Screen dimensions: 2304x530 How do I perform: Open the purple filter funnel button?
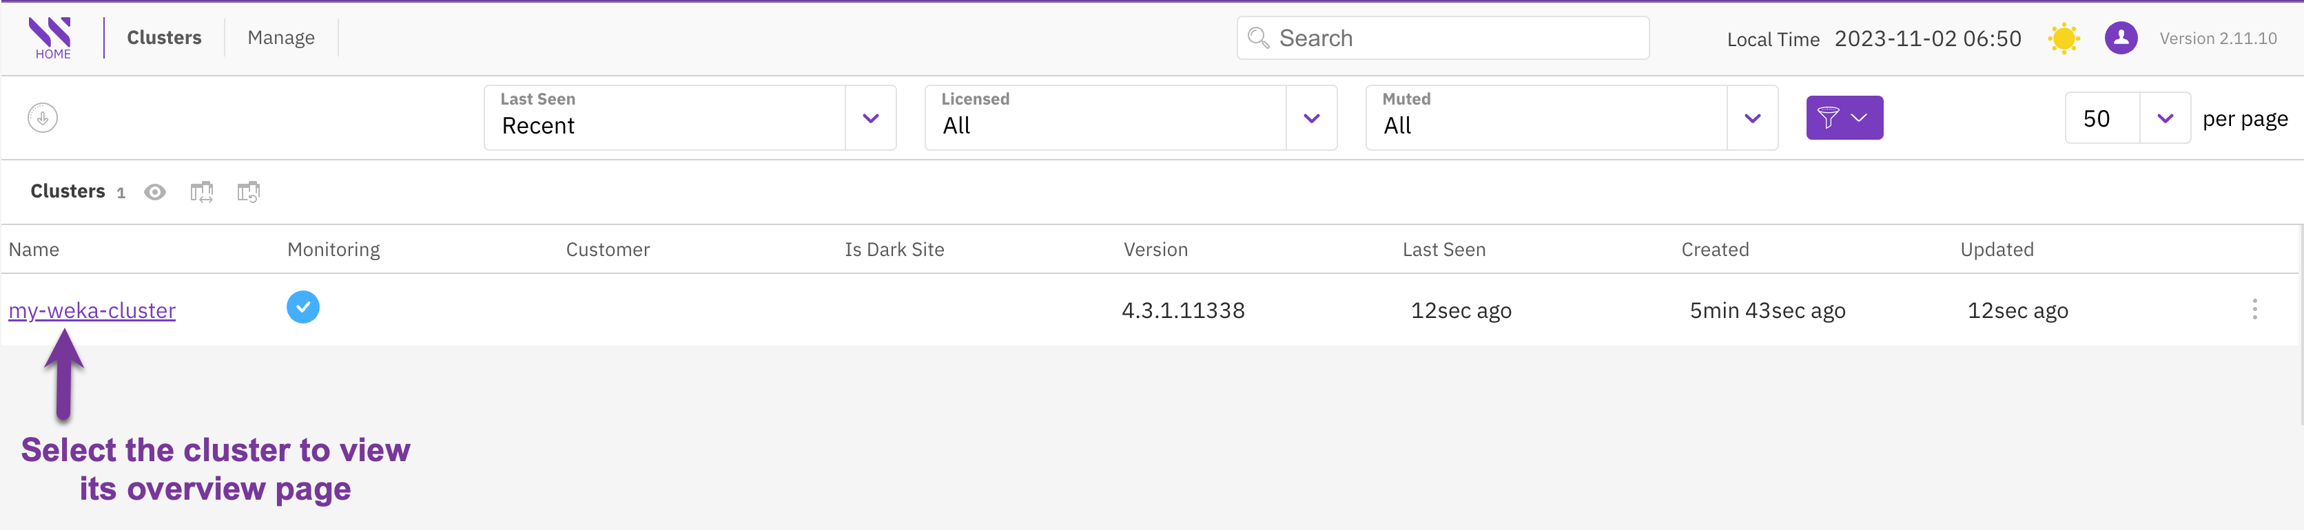(x=1843, y=118)
